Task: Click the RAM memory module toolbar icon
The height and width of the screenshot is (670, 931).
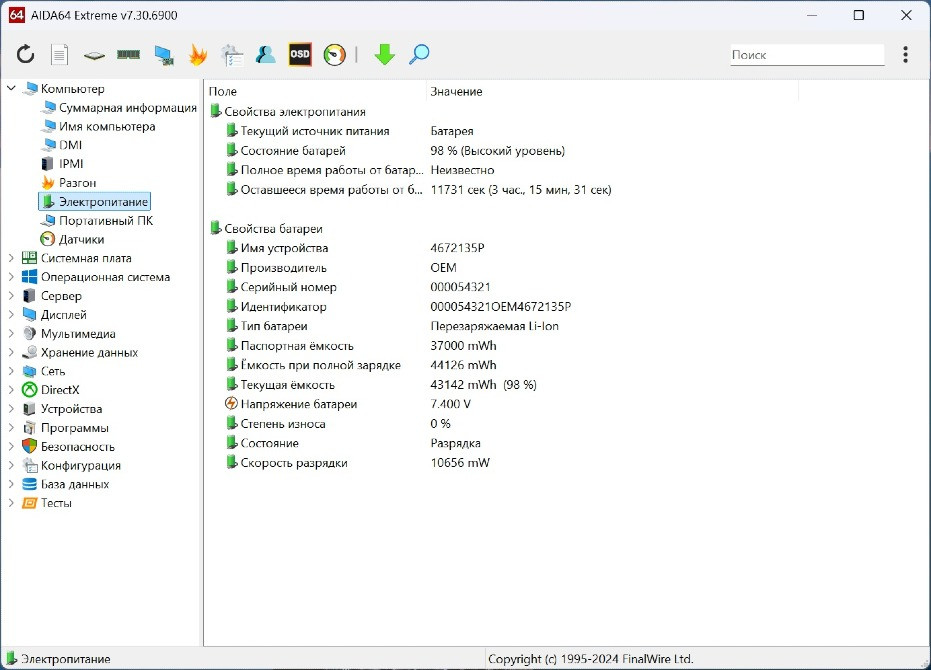Action: pos(128,55)
